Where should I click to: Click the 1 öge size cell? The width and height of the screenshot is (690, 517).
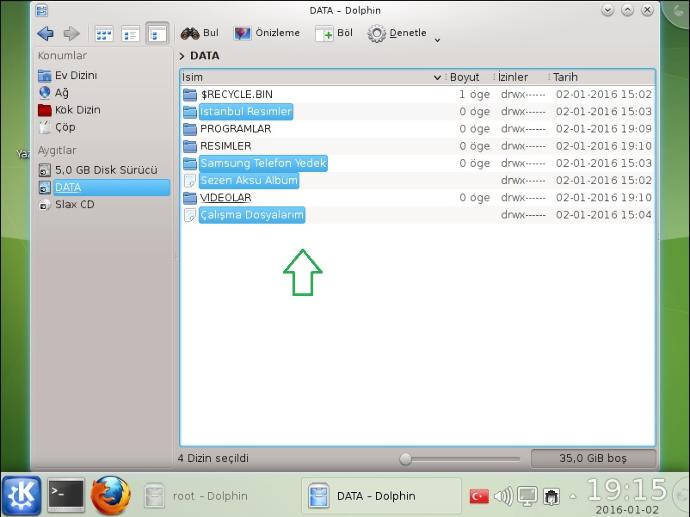click(x=474, y=94)
